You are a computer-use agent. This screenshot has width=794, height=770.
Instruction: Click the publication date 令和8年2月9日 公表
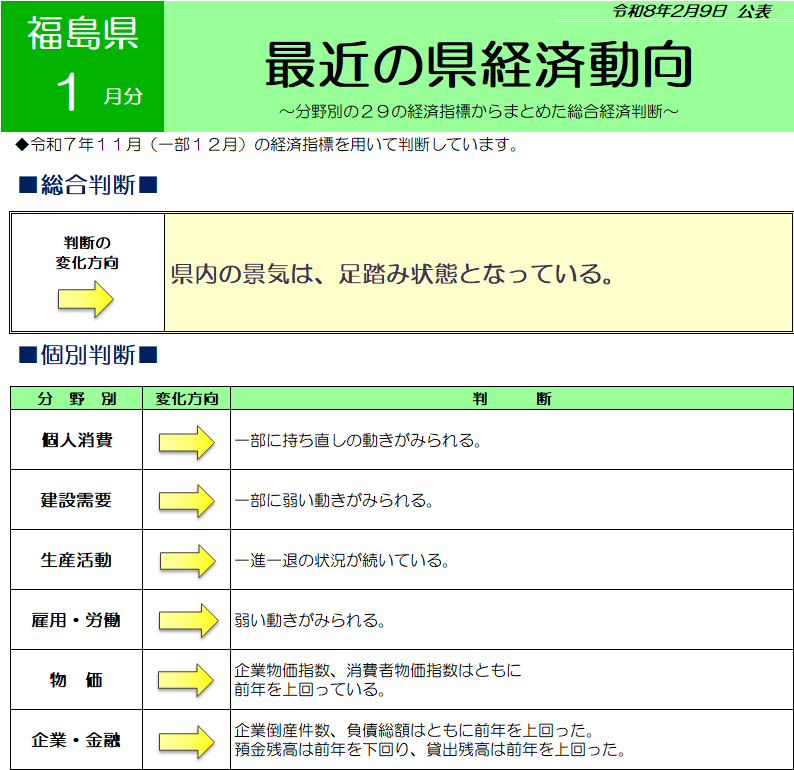(x=691, y=11)
